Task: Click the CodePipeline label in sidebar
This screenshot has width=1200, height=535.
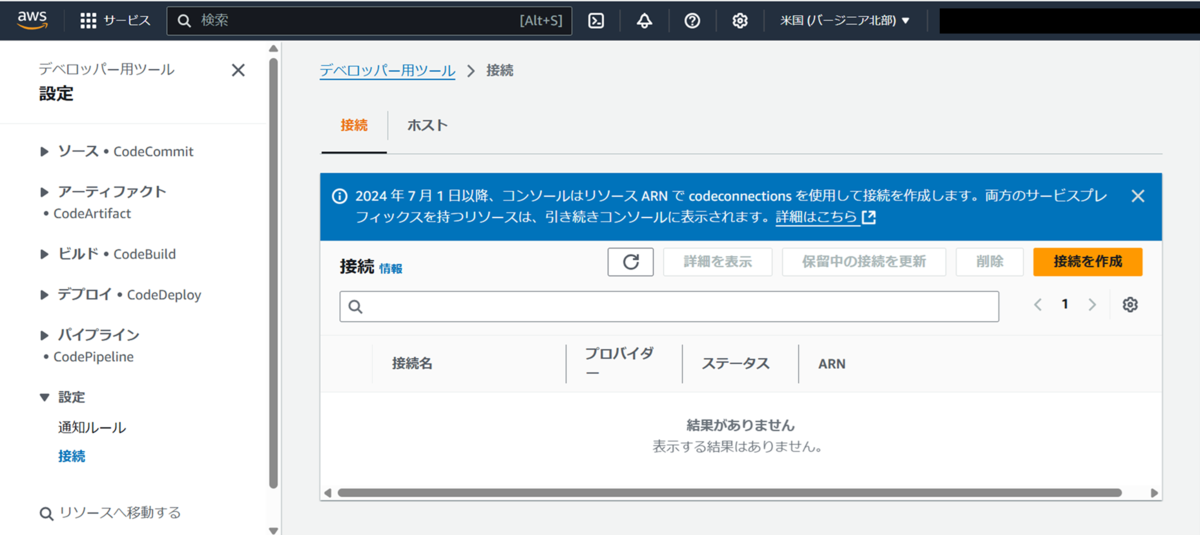Action: tap(93, 357)
